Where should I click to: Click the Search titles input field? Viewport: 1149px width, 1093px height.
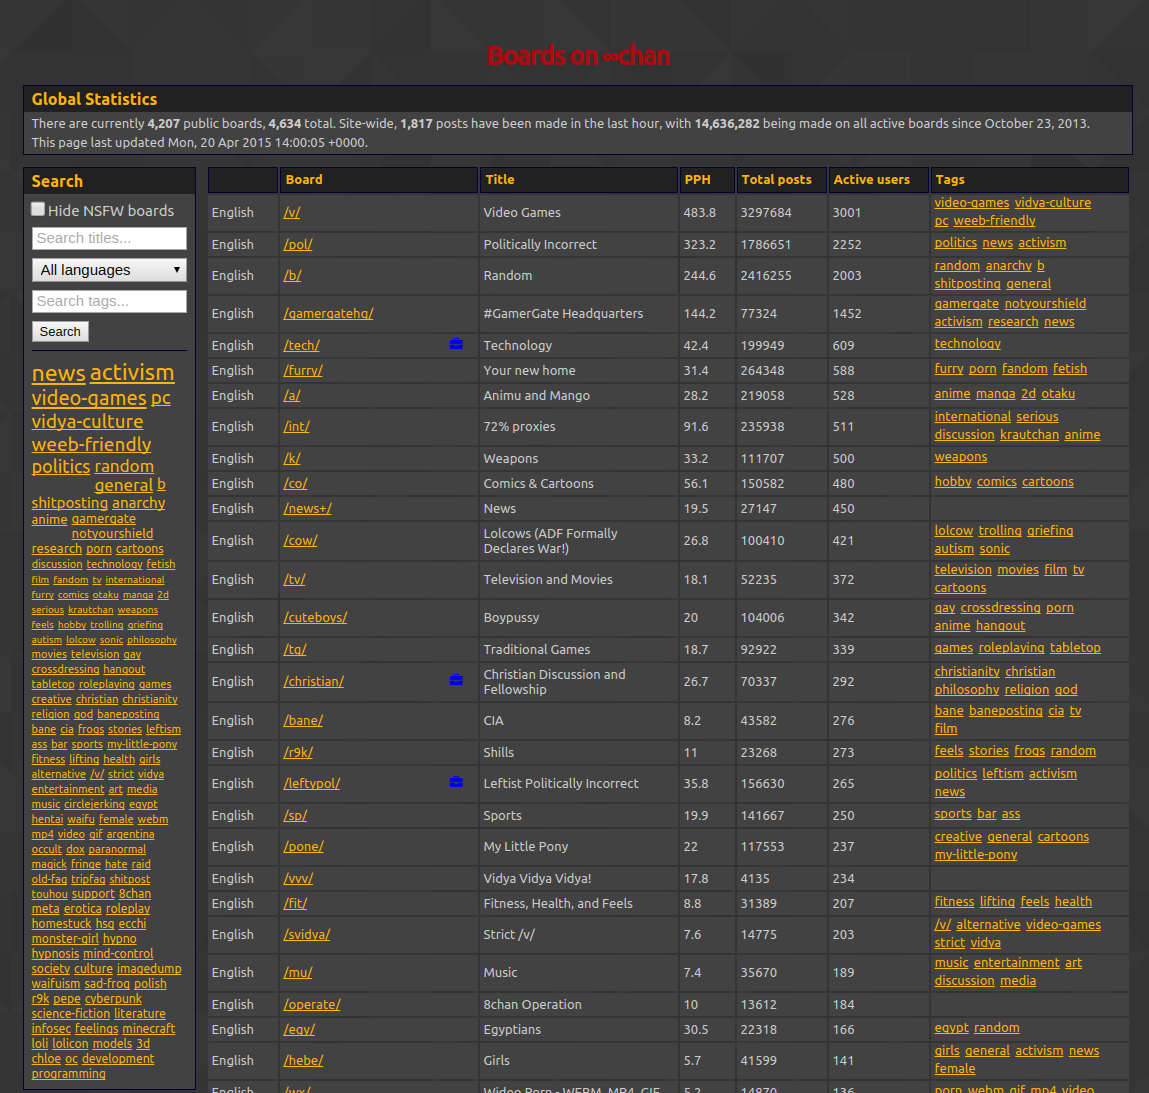tap(109, 239)
